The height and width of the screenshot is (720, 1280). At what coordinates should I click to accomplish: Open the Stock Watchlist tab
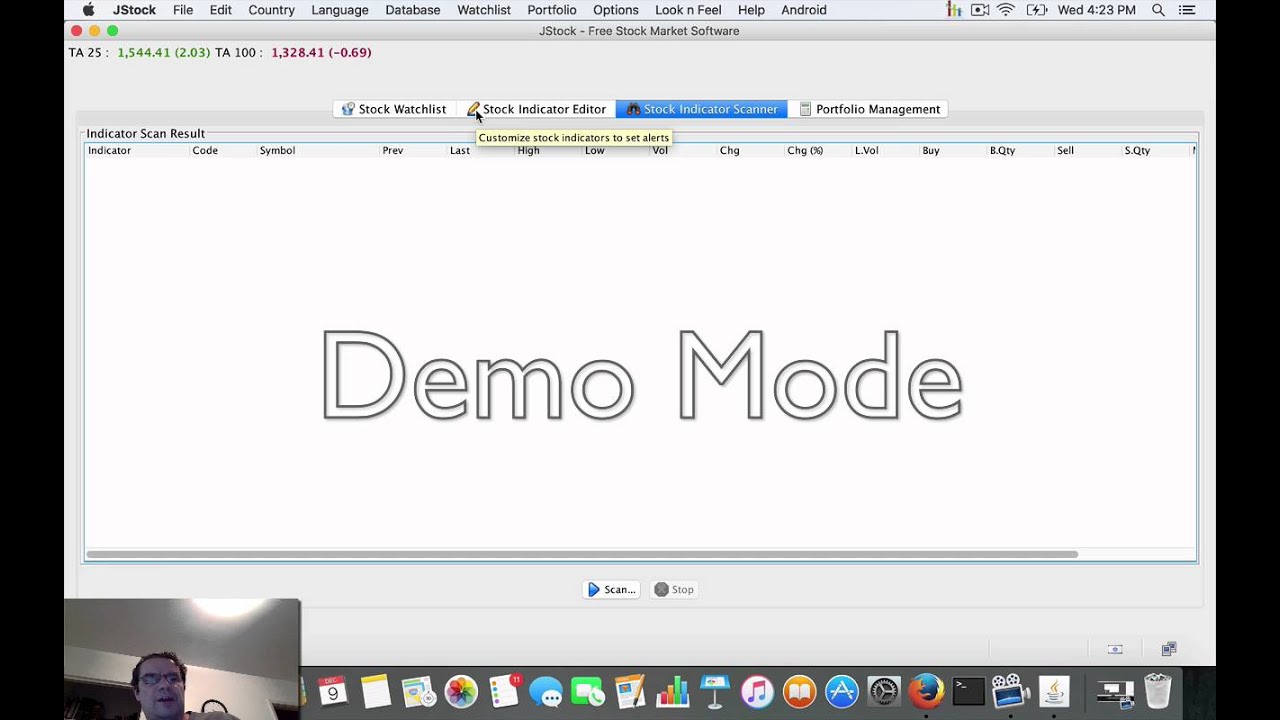394,109
